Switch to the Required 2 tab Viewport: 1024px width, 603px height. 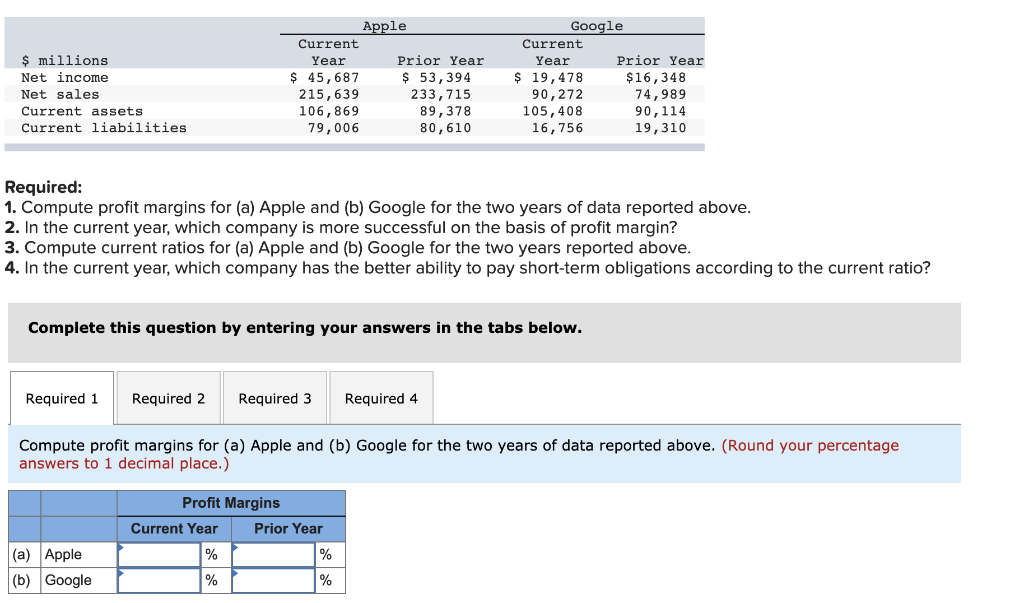[x=168, y=397]
